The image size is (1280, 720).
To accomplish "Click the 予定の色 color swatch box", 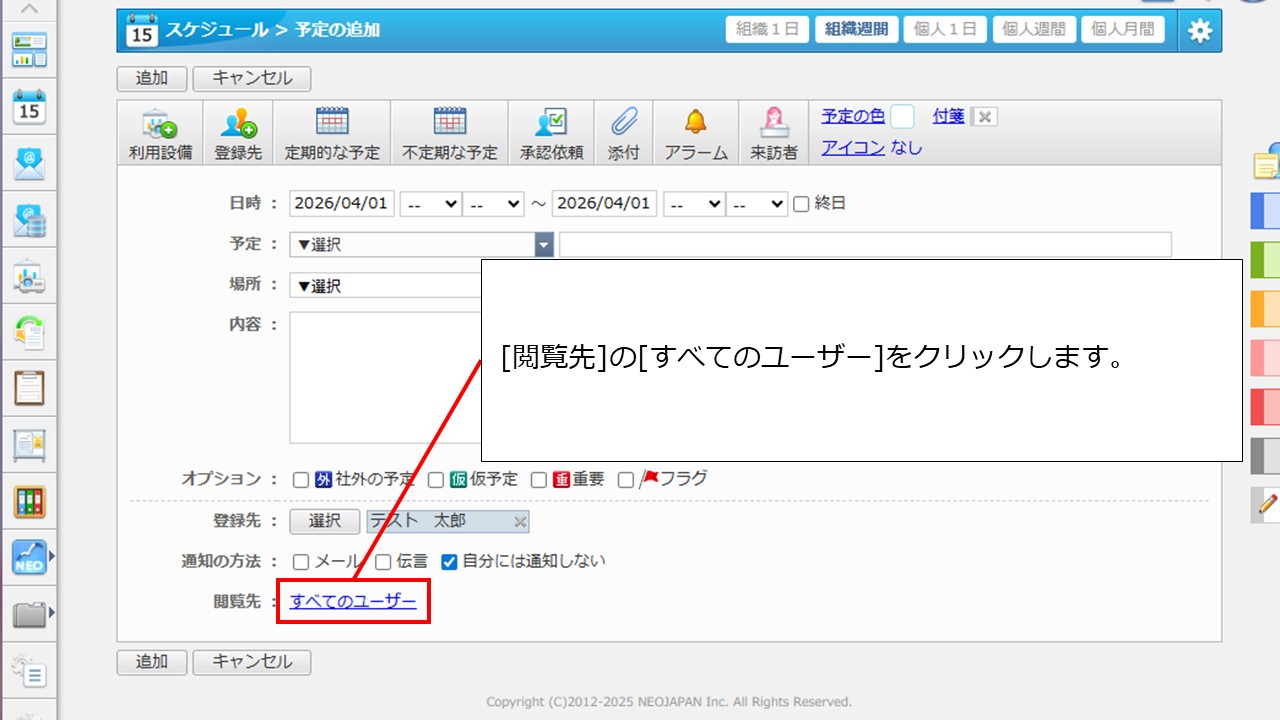I will 902,117.
